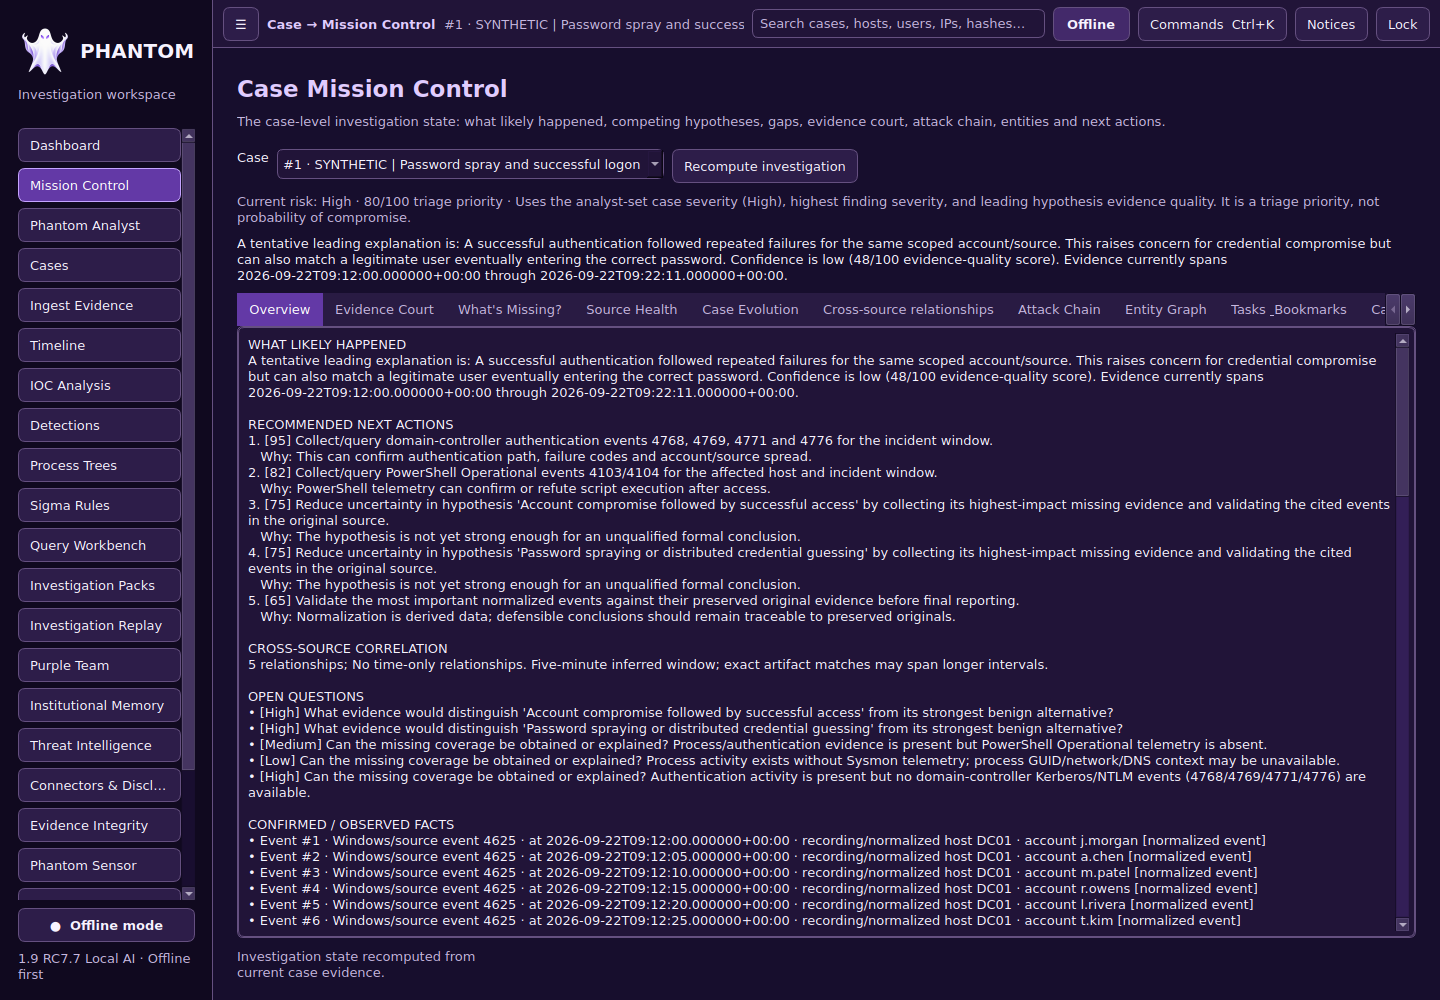Viewport: 1440px width, 1000px height.
Task: Open Dashboard in the sidebar
Action: pos(99,145)
